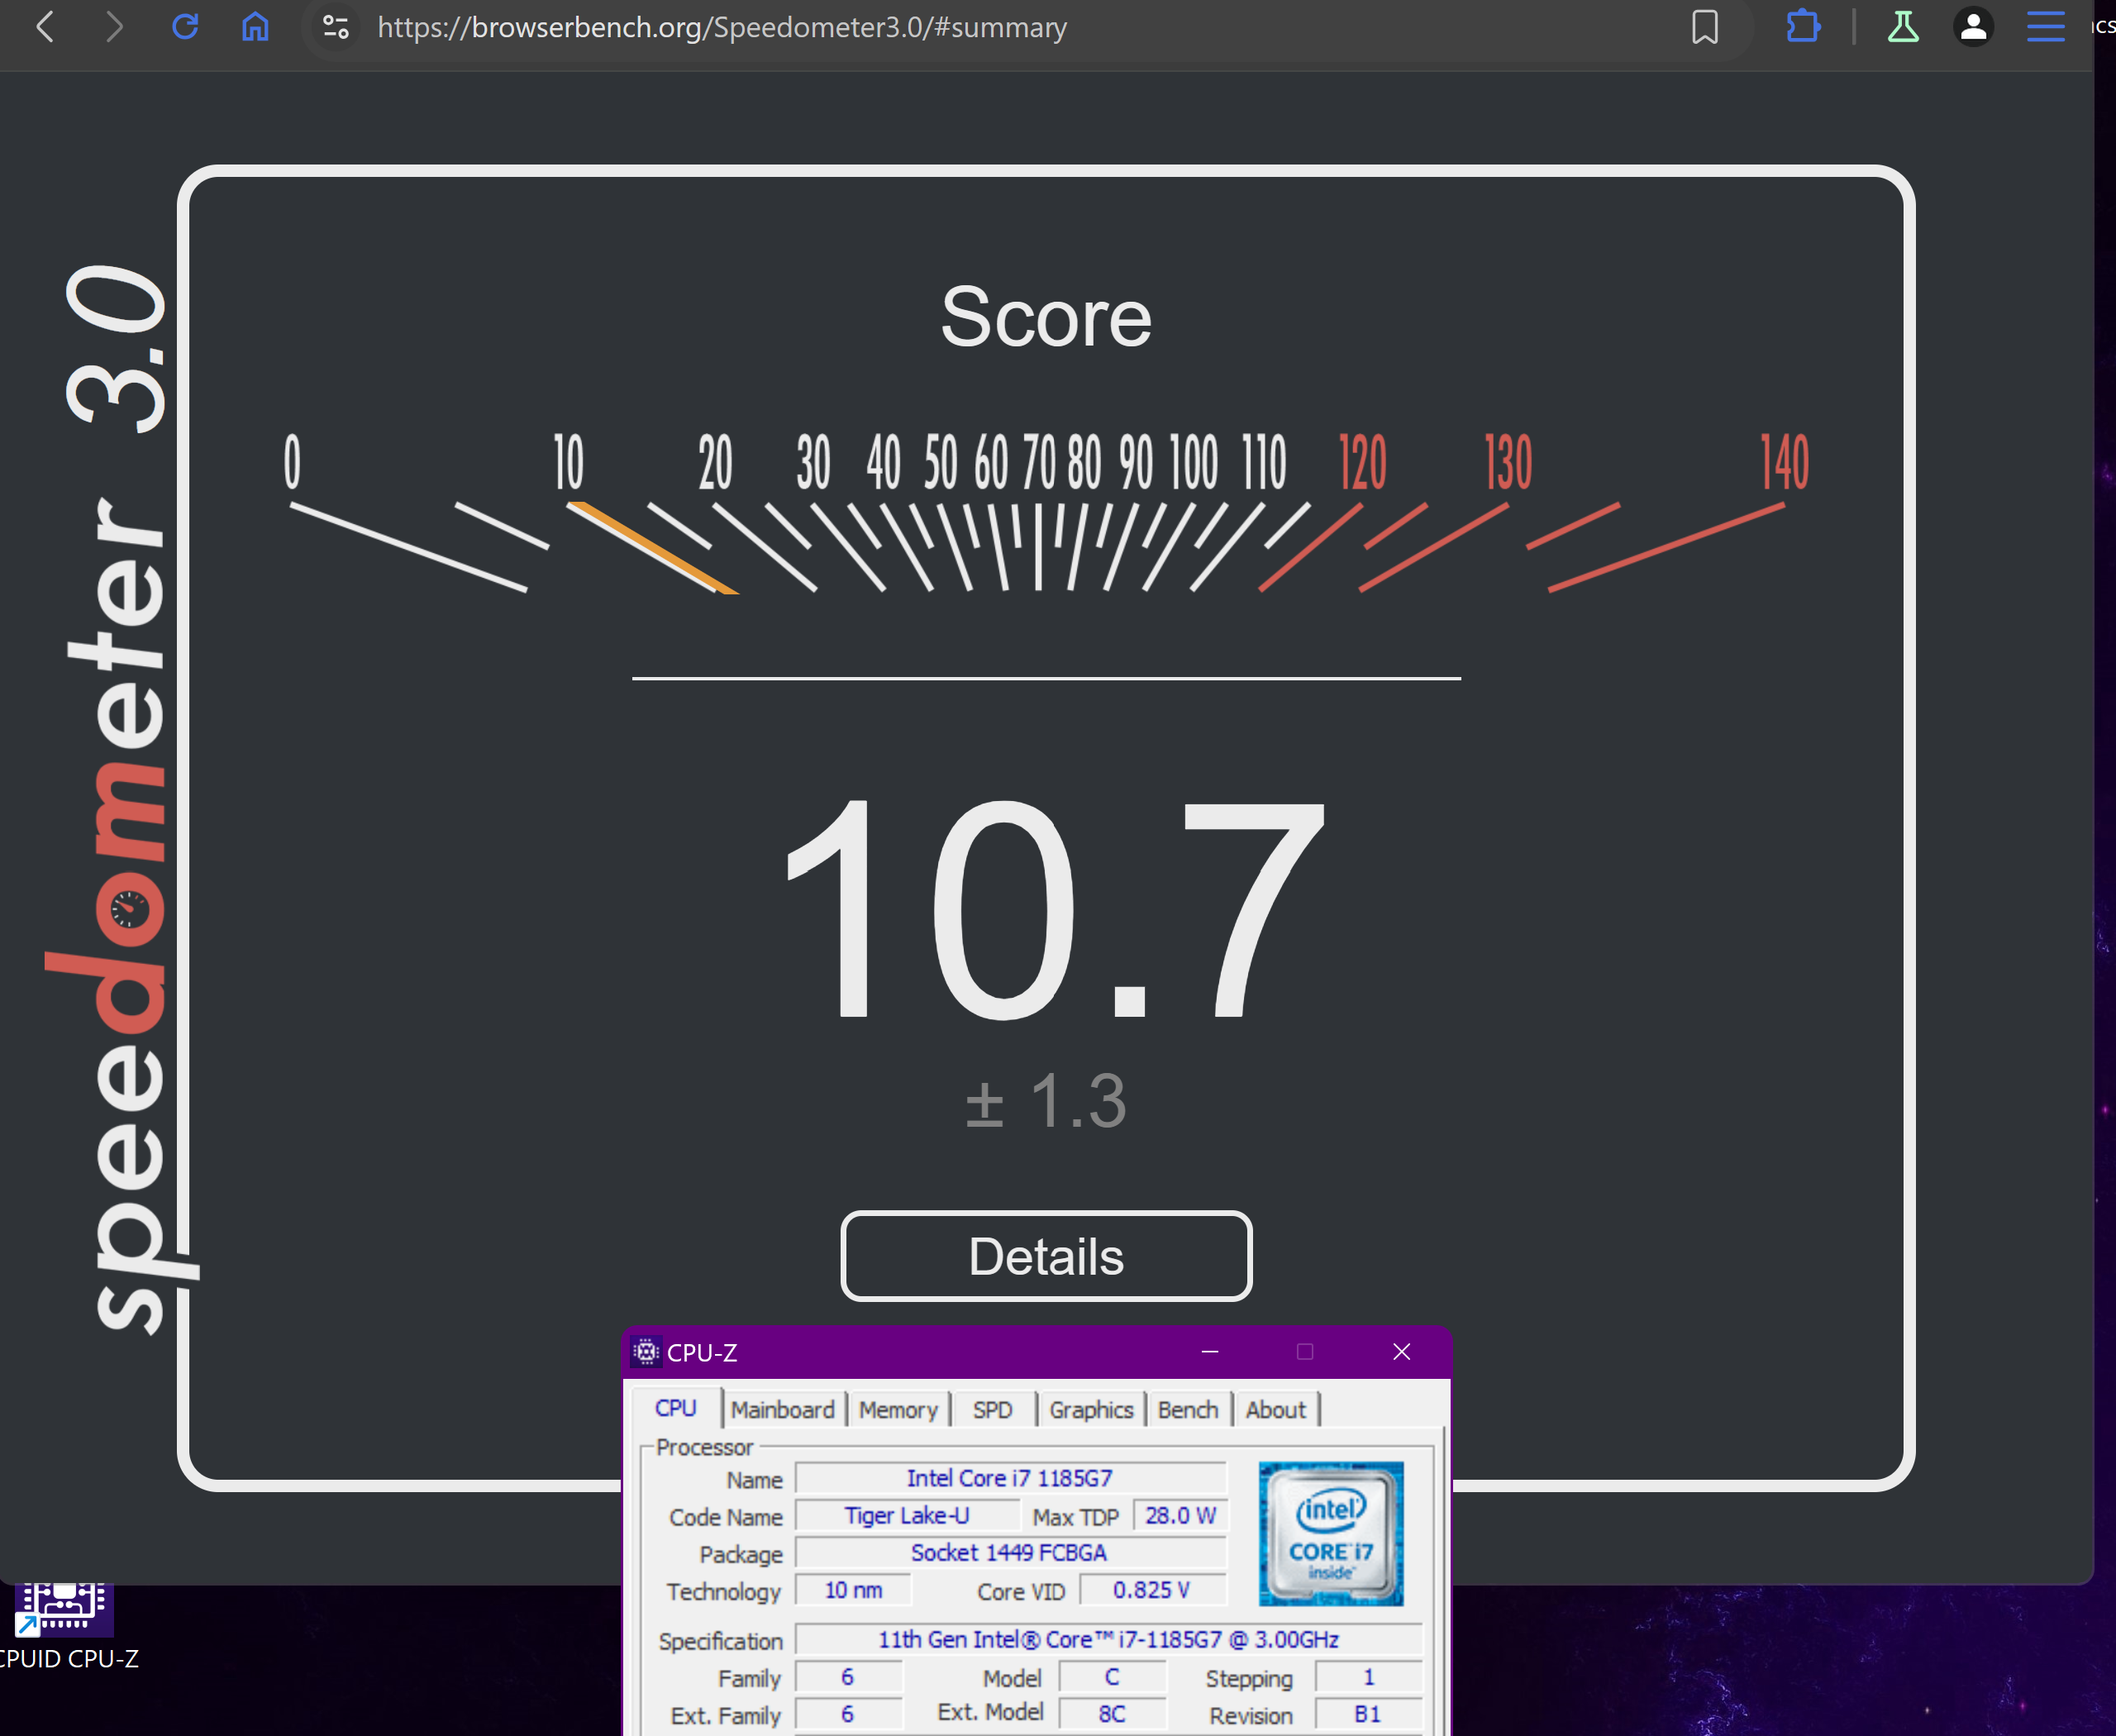Minimize the CPU-Z window
Viewport: 2116px width, 1736px height.
(1209, 1352)
